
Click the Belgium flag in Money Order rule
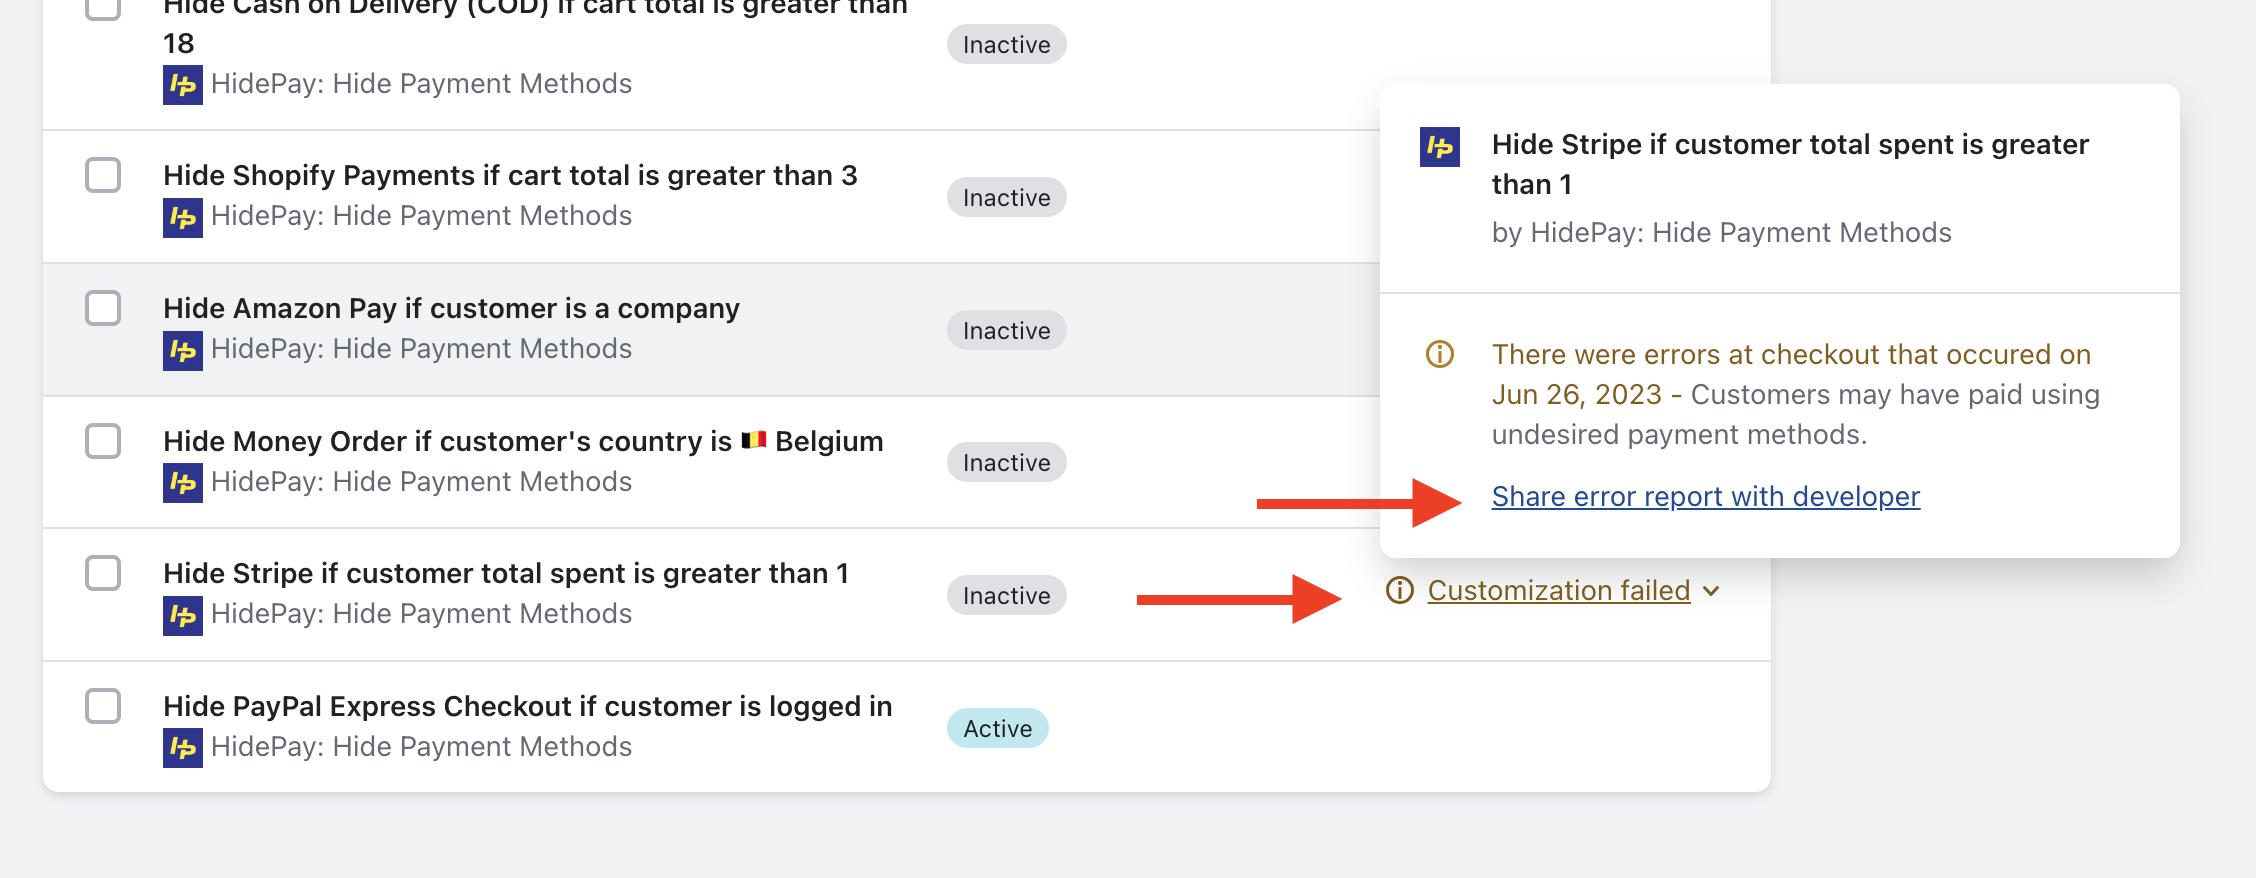click(x=754, y=440)
